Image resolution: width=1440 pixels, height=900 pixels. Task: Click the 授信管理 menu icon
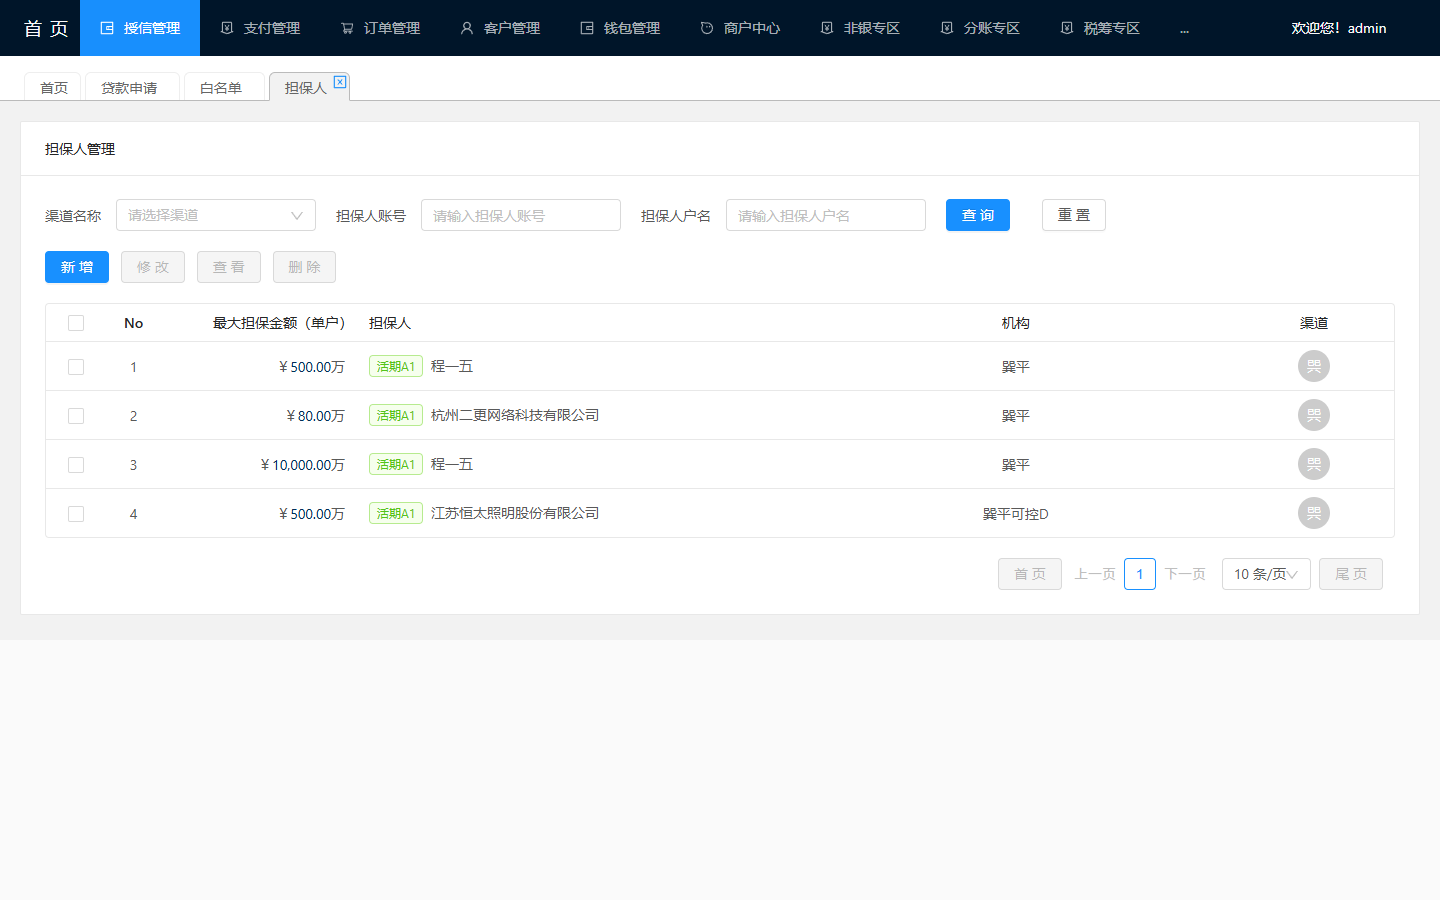107,28
